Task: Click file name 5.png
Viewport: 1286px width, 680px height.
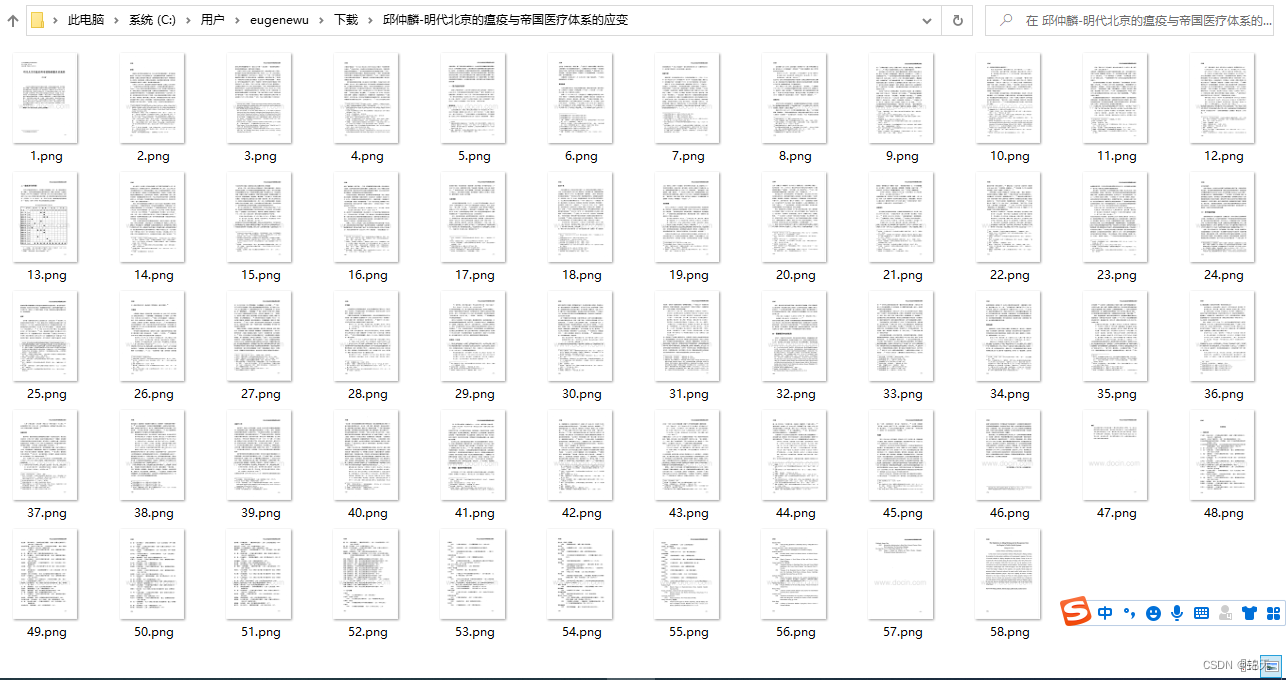Action: (474, 156)
